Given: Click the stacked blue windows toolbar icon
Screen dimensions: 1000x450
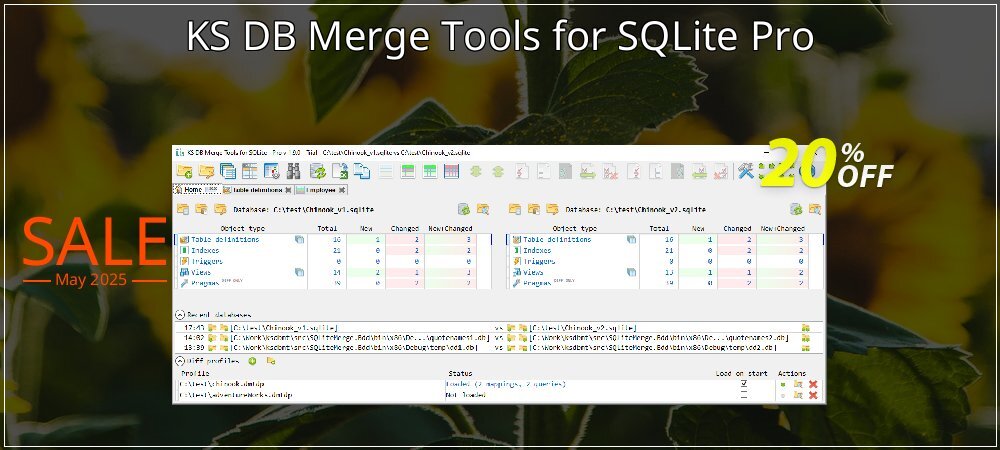Looking at the screenshot, I should click(x=228, y=171).
